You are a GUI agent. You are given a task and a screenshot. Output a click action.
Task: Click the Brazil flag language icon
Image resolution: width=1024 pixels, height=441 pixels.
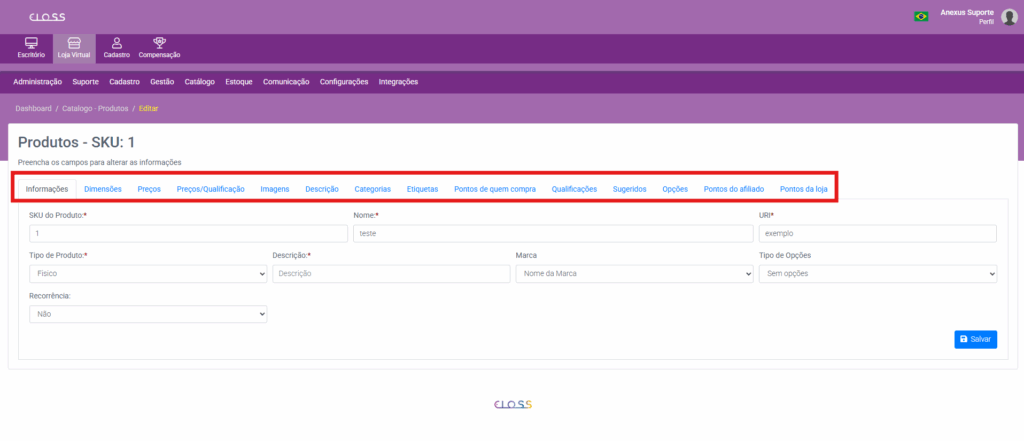coord(920,16)
